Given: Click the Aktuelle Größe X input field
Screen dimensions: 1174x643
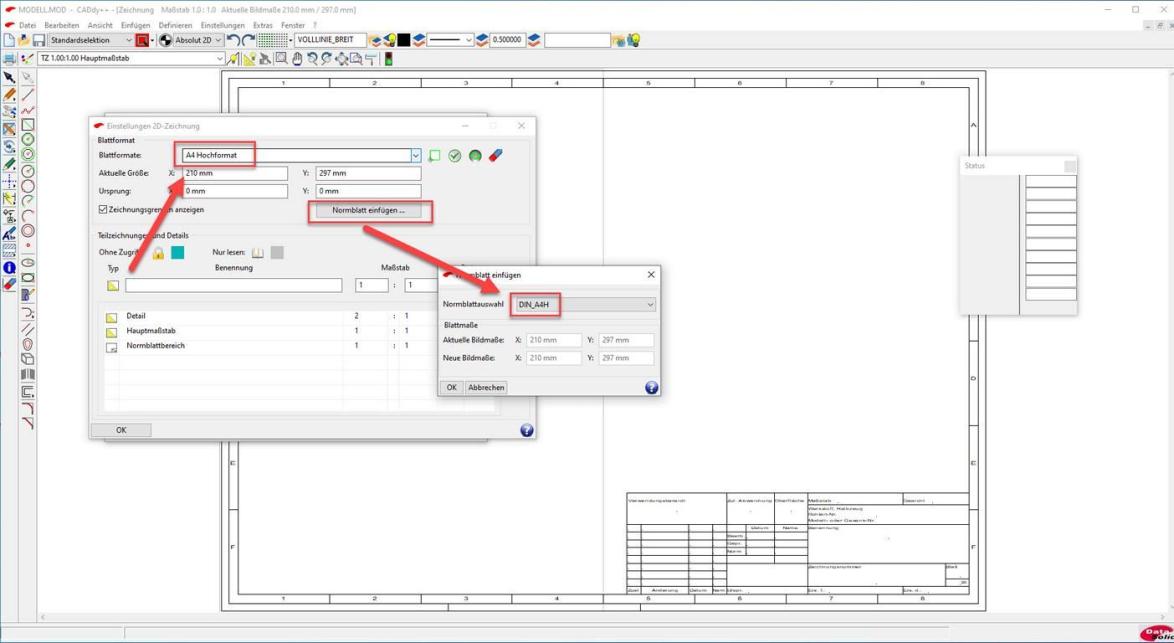Looking at the screenshot, I should [234, 173].
